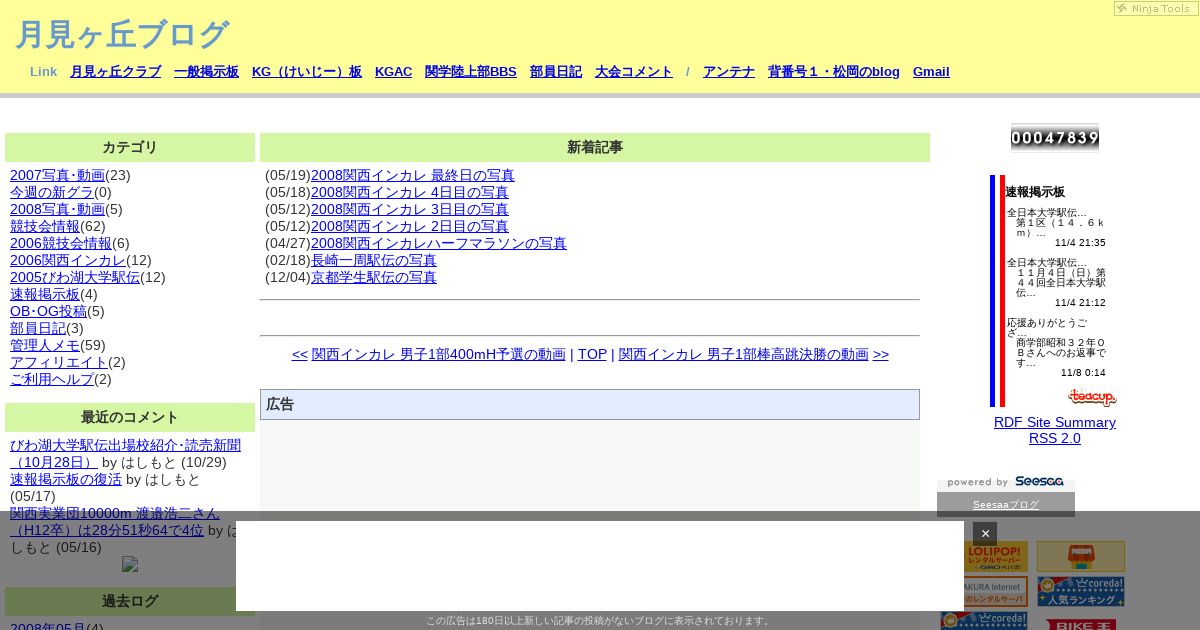Open 関学陸上部BBS link

(471, 72)
